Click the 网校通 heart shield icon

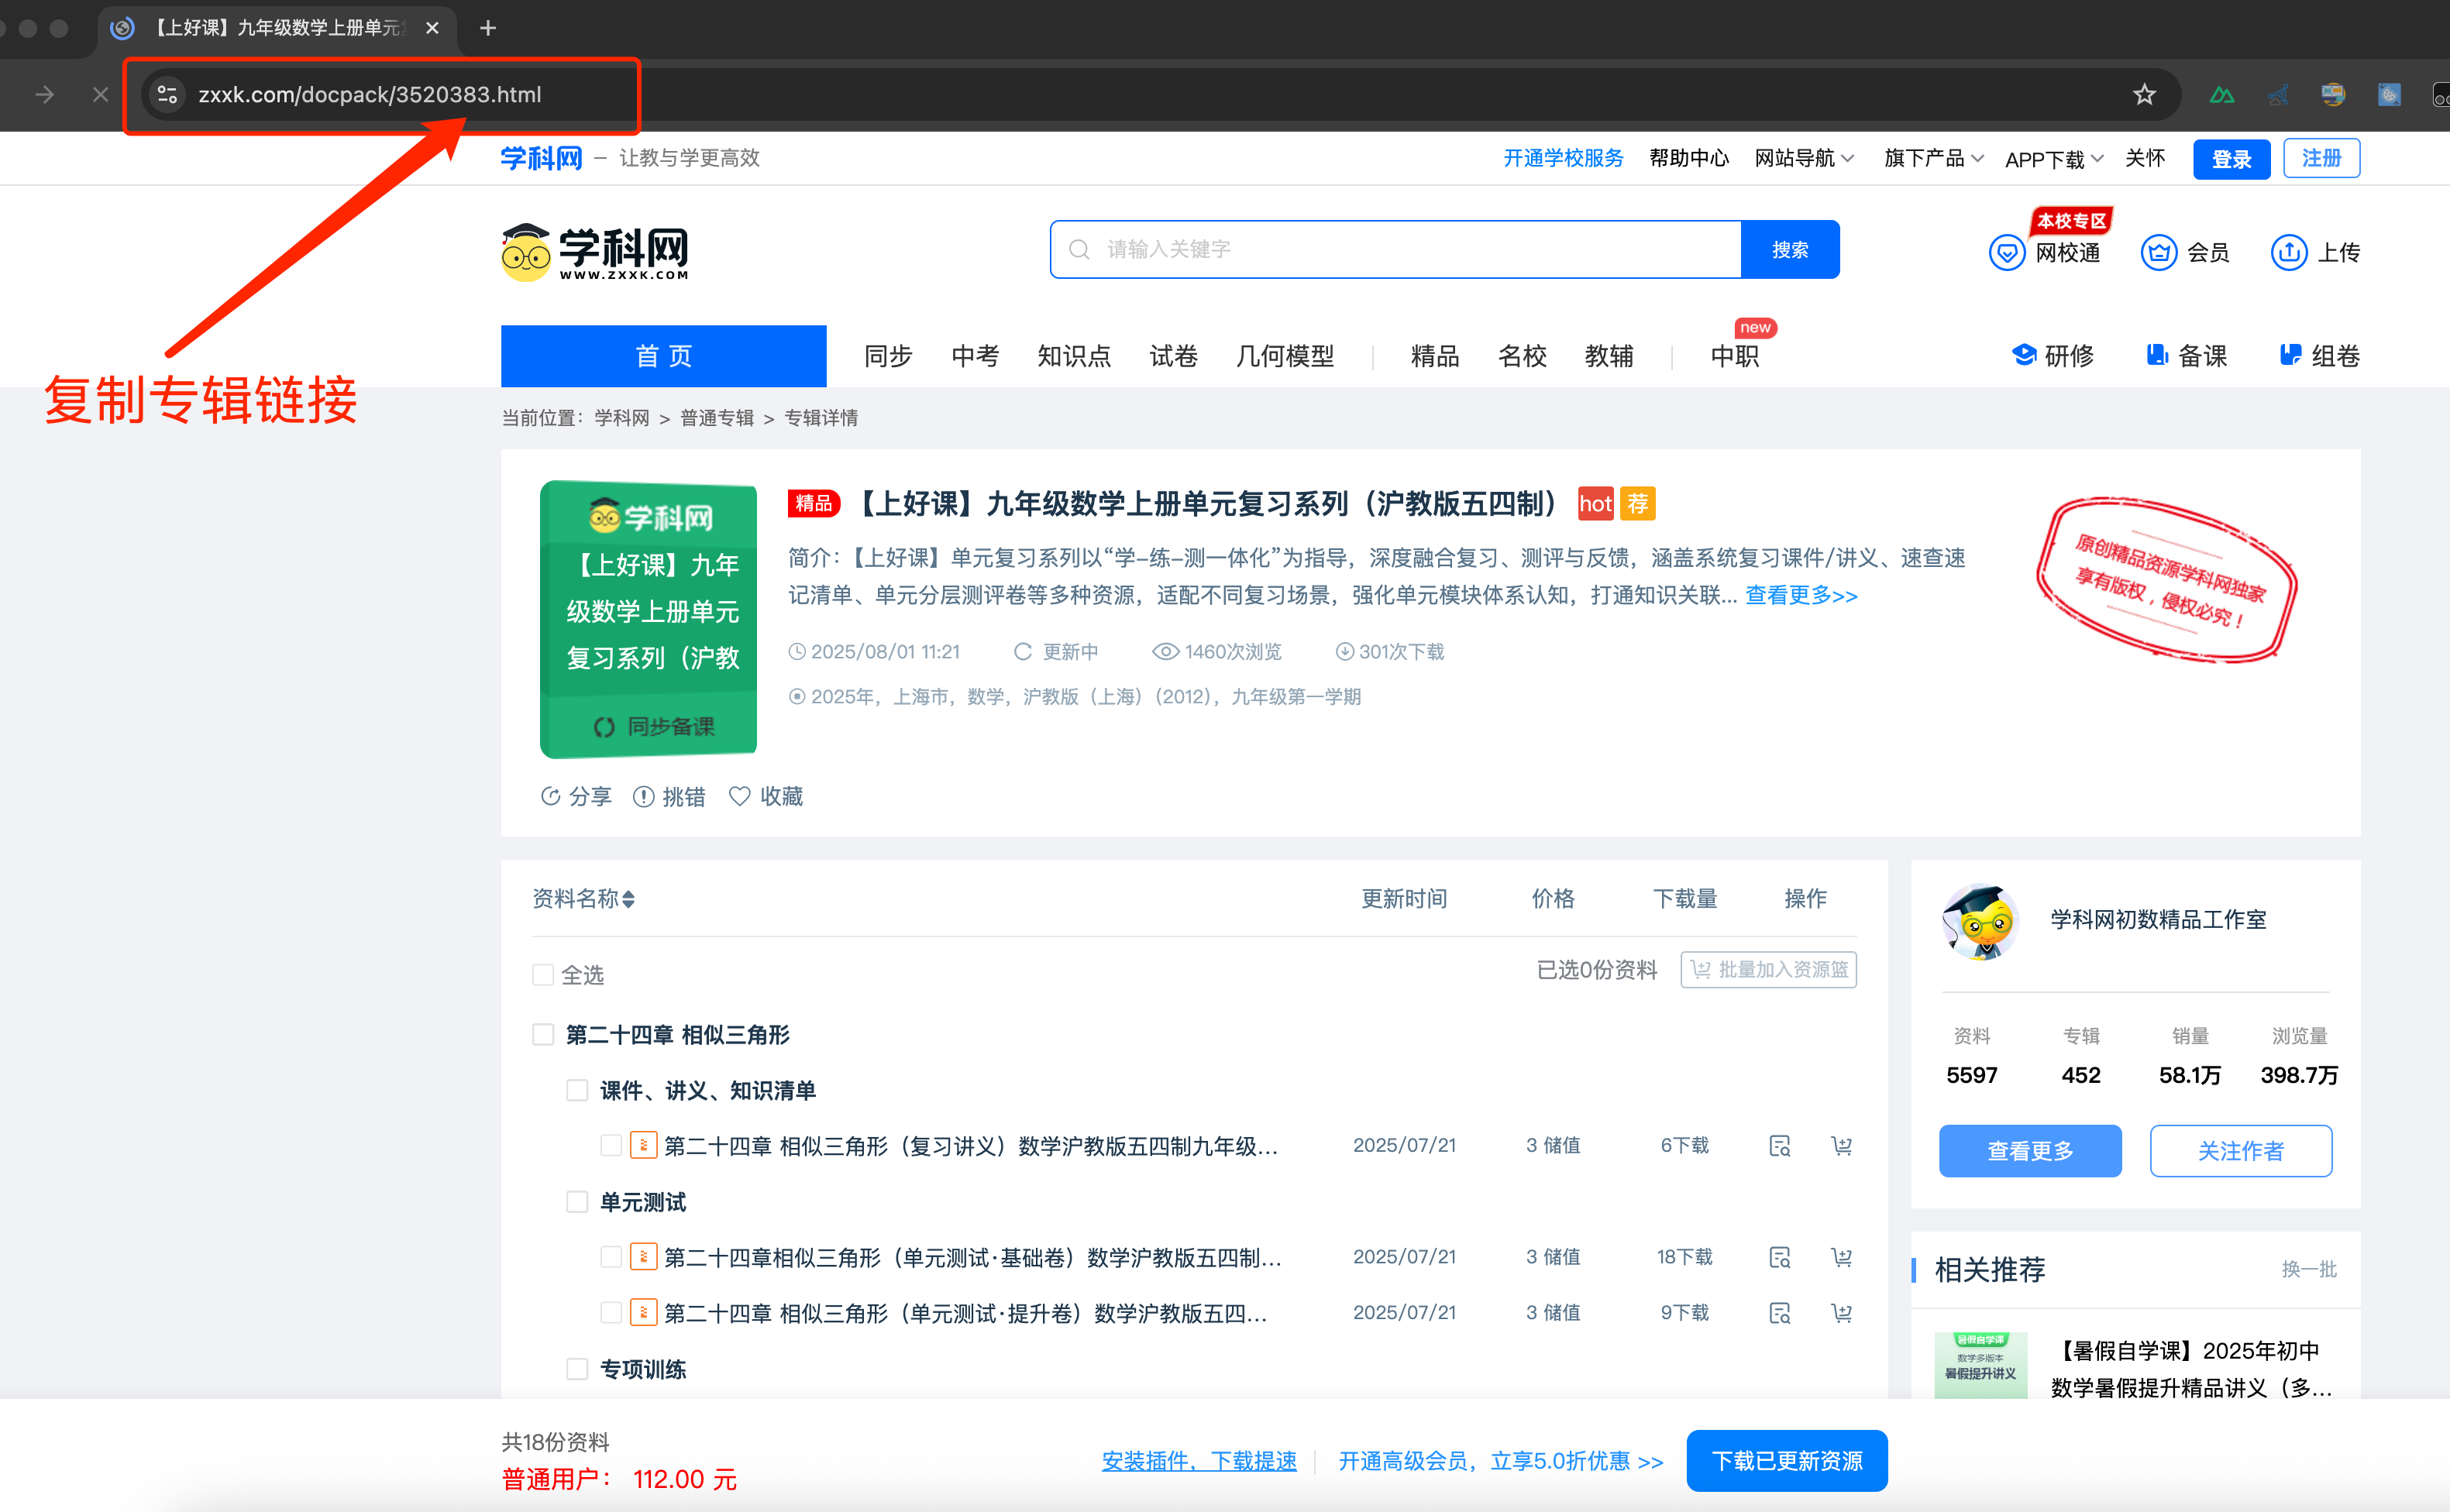click(2006, 252)
